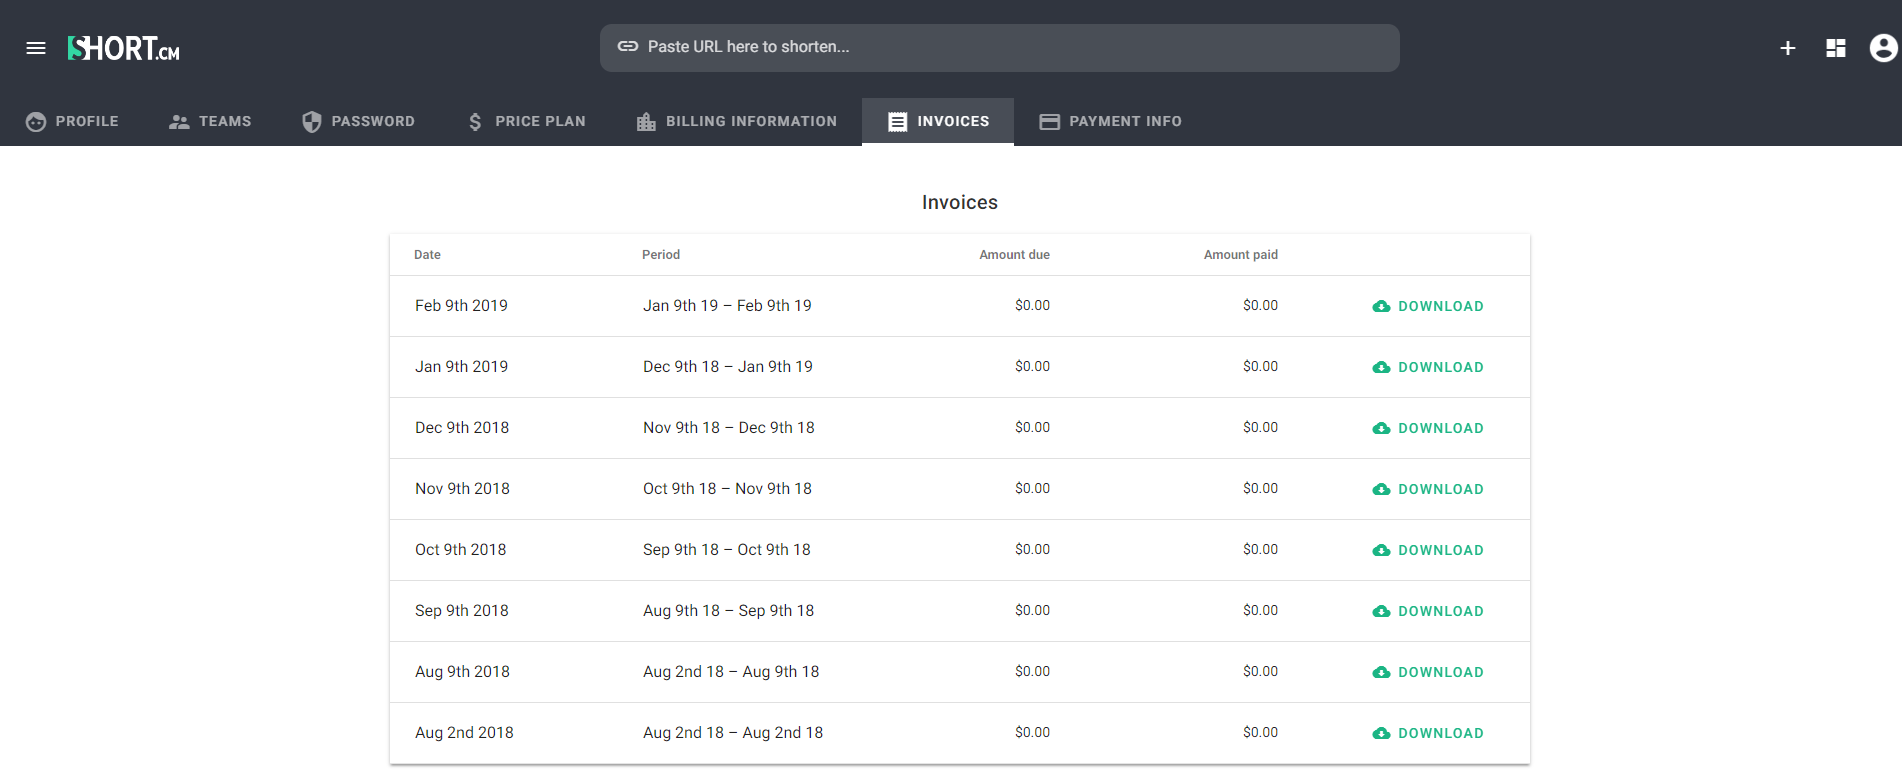Click the plus icon to add new
This screenshot has height=773, width=1902.
[x=1788, y=48]
